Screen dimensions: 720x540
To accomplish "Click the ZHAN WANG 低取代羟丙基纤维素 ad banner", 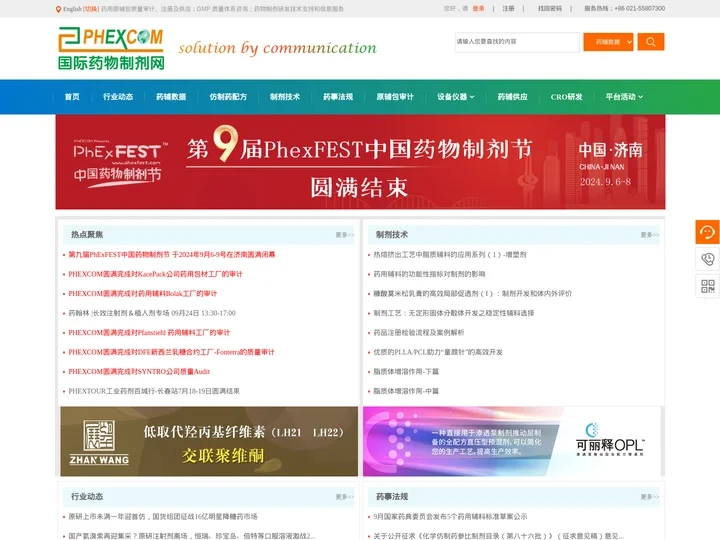I will pyautogui.click(x=209, y=441).
